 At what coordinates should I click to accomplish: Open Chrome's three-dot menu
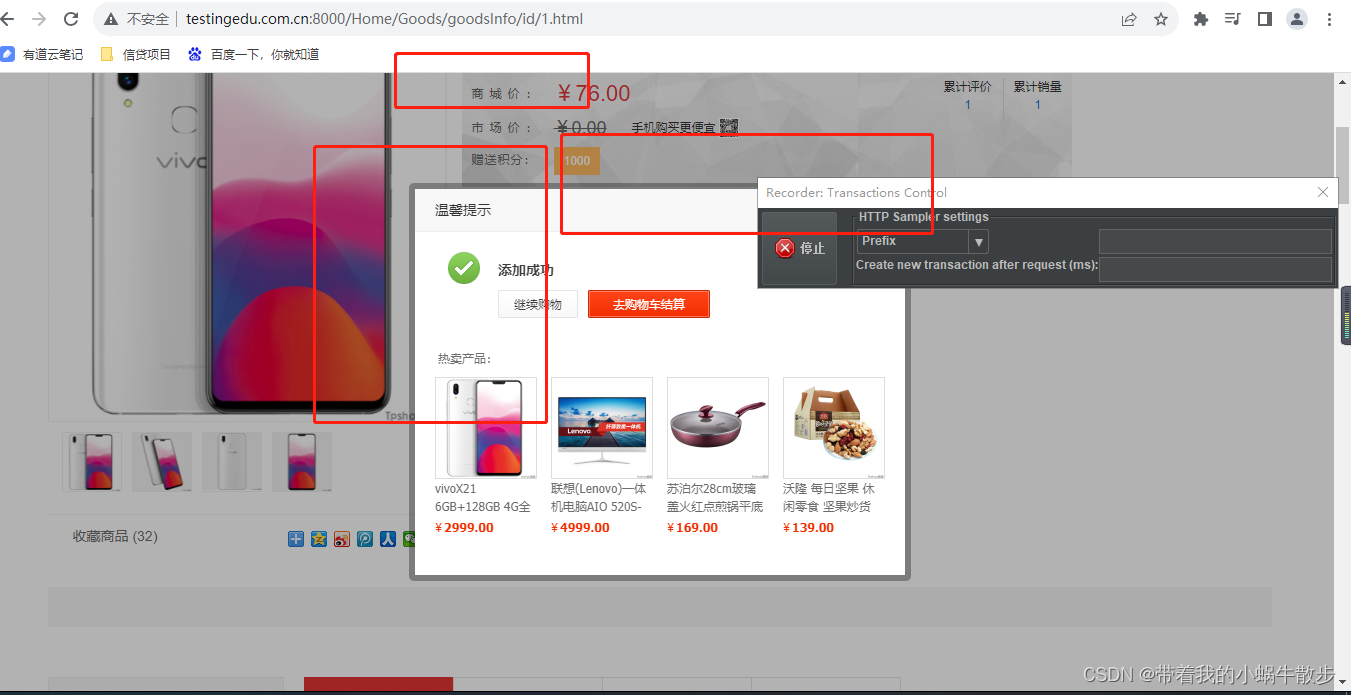point(1329,19)
